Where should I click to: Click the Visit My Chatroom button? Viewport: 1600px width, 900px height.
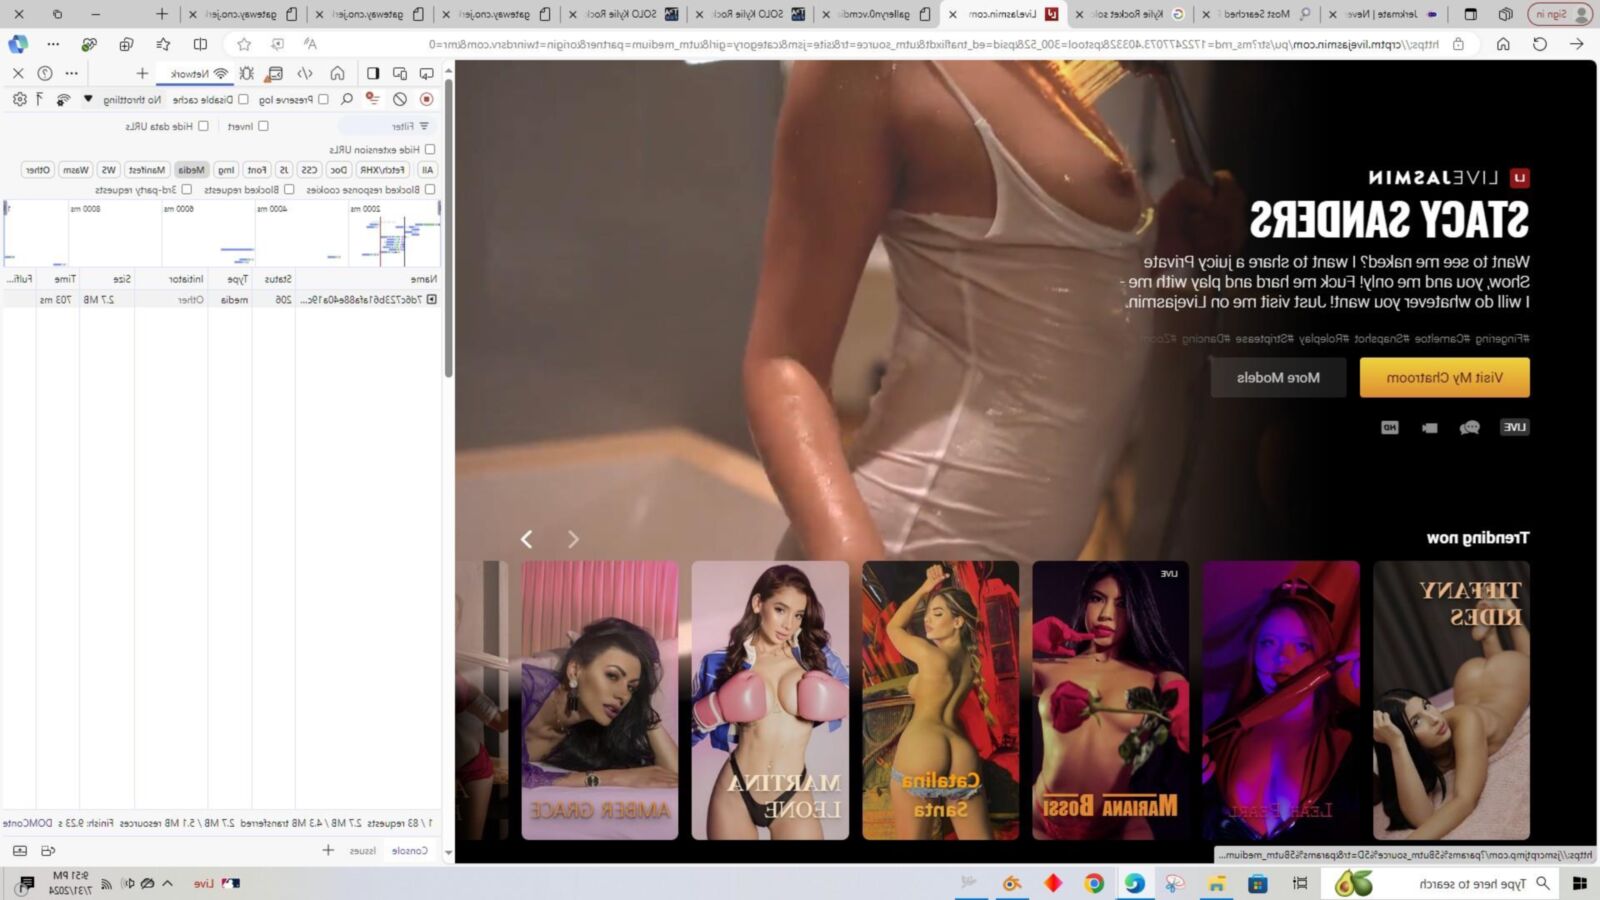(1444, 377)
